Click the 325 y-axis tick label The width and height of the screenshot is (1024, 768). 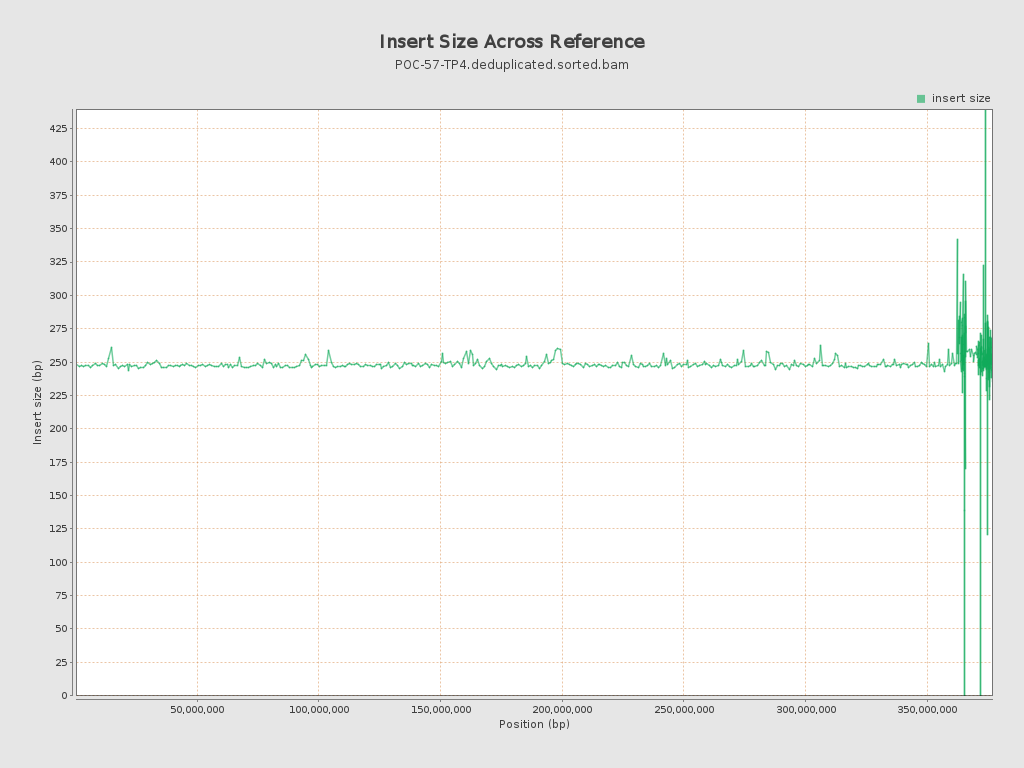coord(58,262)
